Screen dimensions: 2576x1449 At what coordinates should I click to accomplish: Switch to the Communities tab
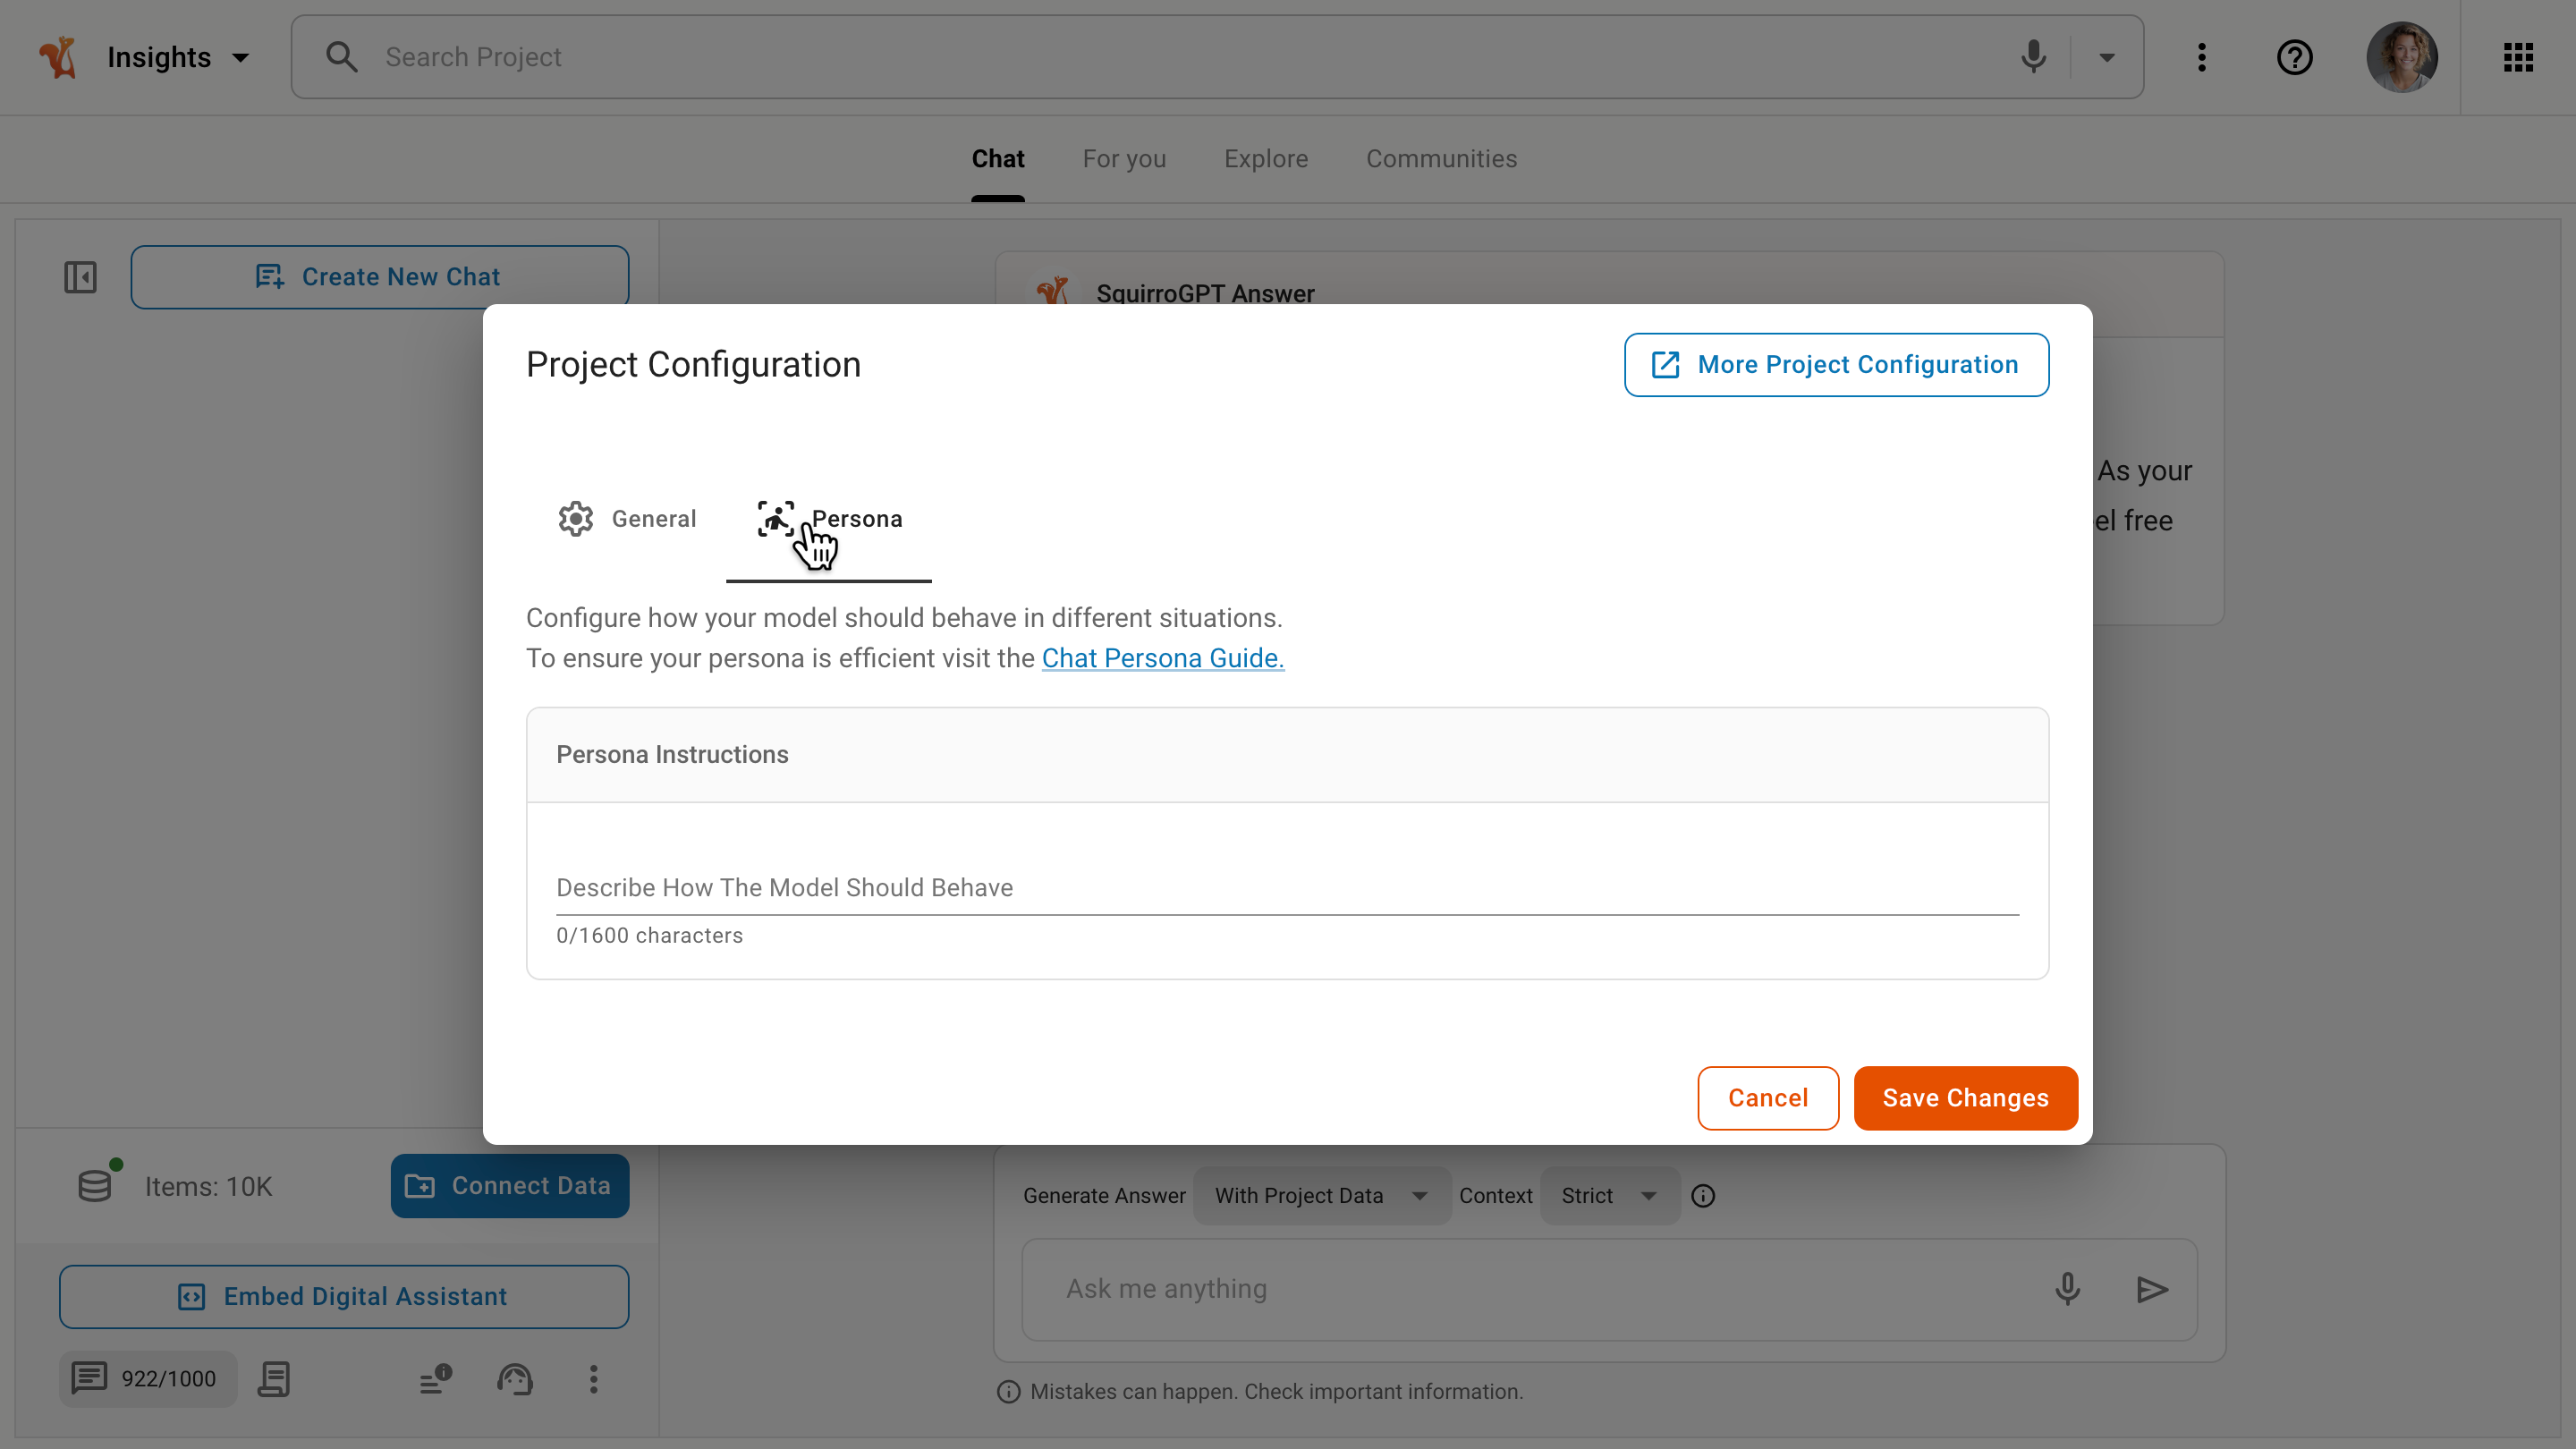pyautogui.click(x=1441, y=158)
